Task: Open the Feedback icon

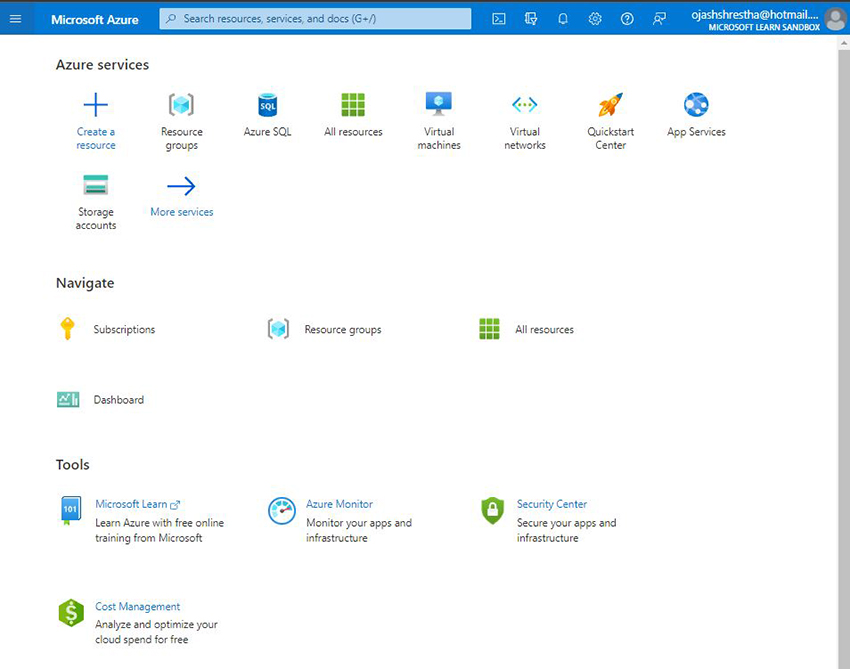Action: (x=659, y=19)
